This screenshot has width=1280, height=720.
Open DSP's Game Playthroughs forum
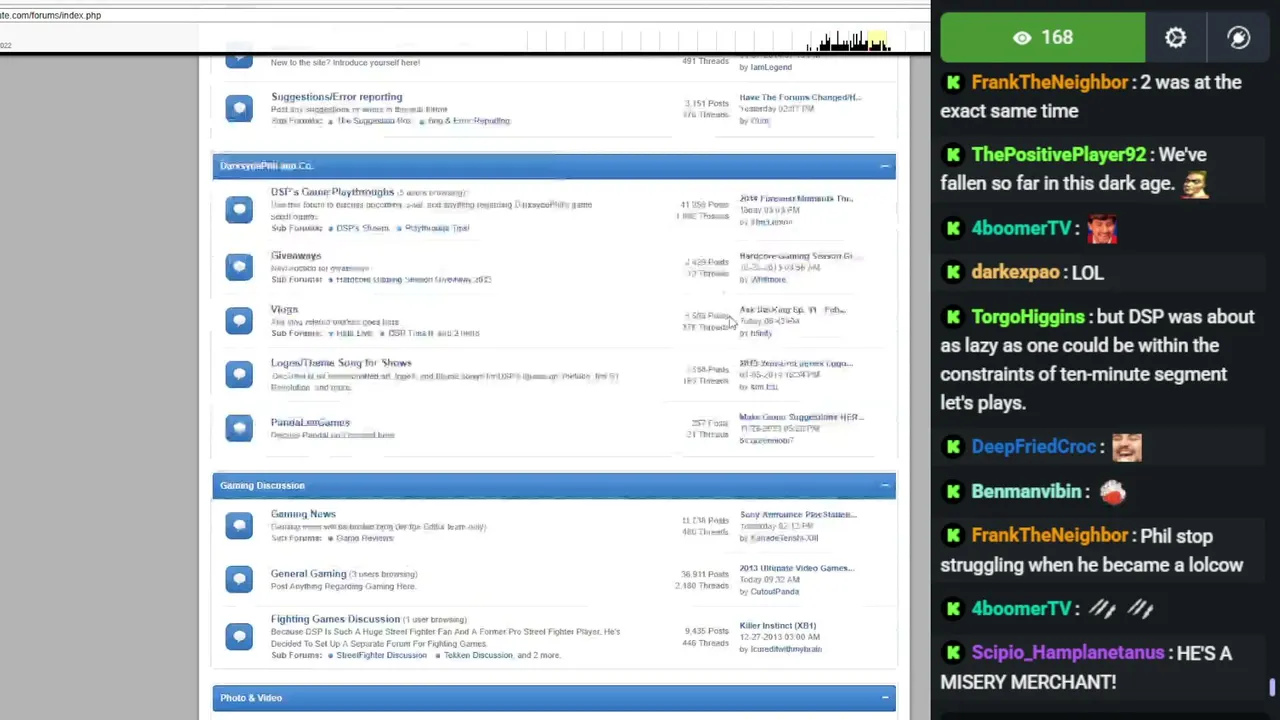tap(332, 192)
